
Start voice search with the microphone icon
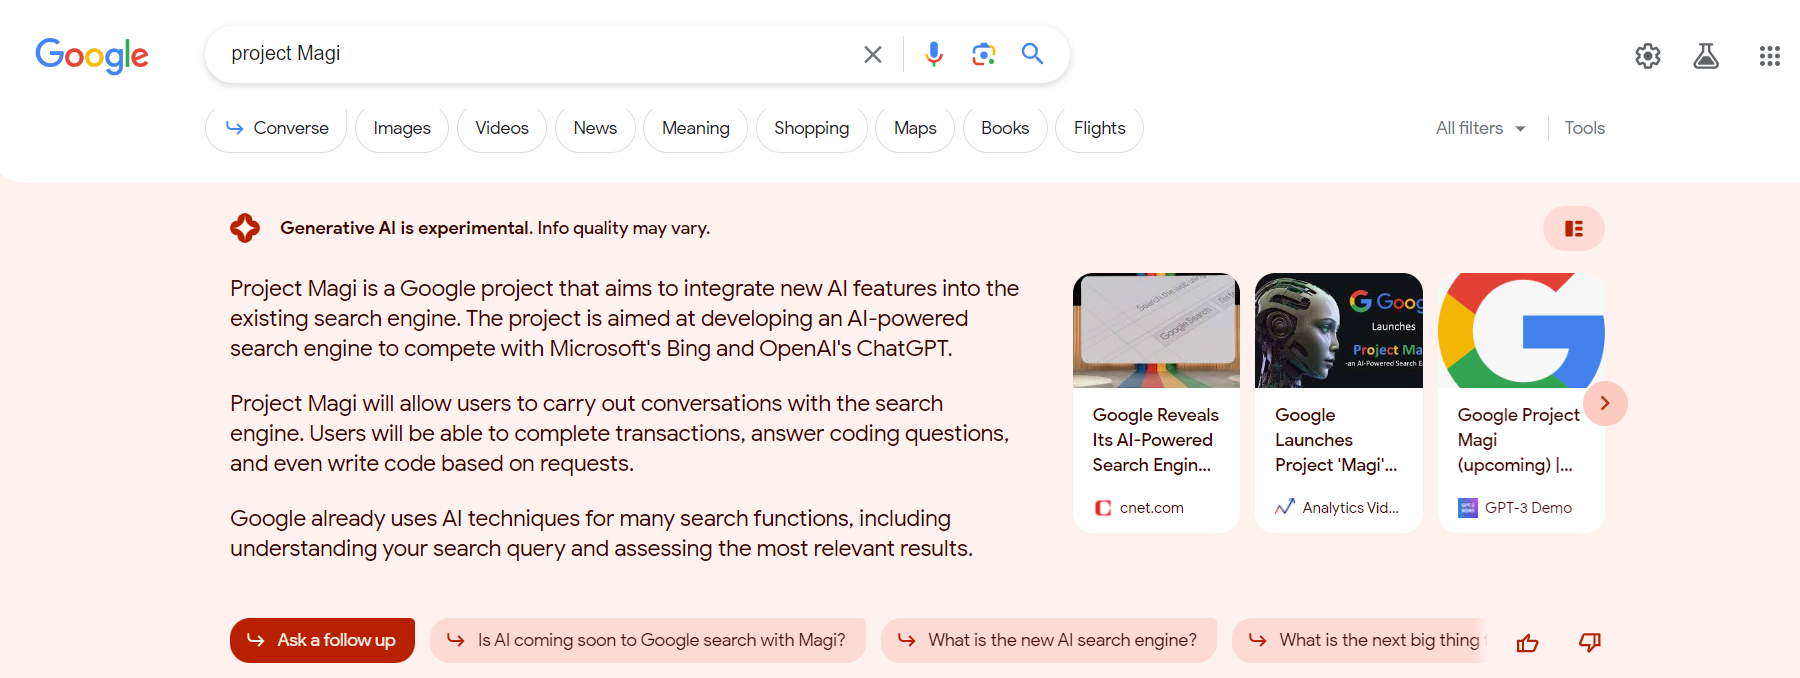[934, 54]
